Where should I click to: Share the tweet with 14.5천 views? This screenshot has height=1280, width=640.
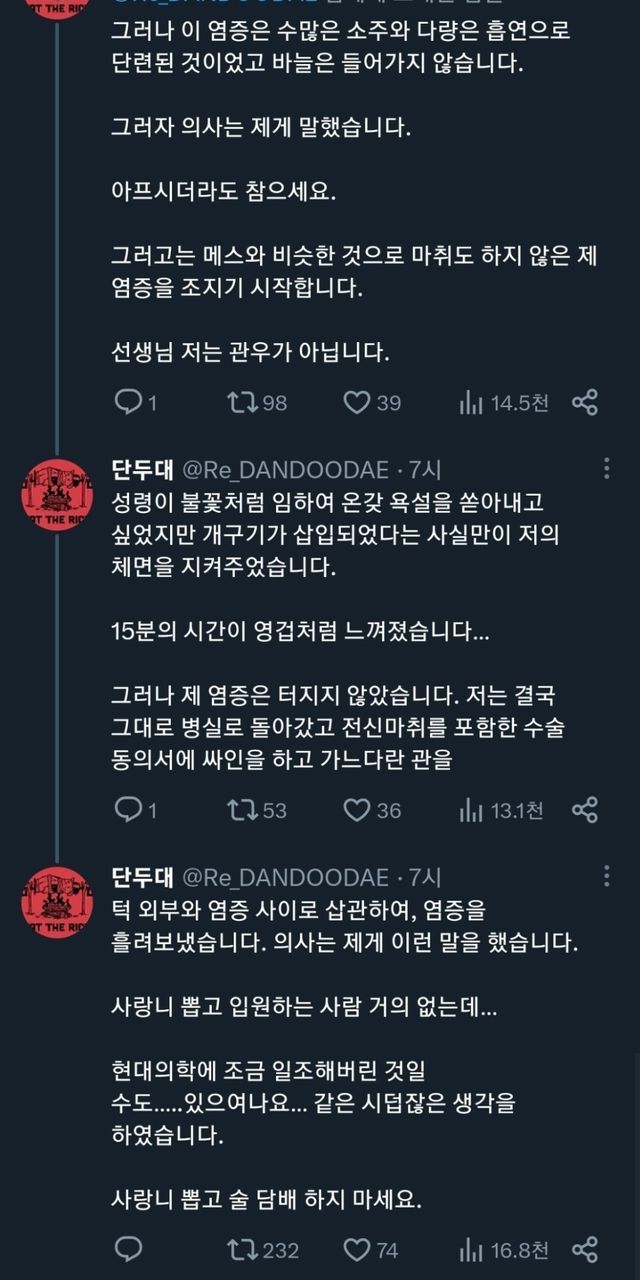(x=585, y=402)
